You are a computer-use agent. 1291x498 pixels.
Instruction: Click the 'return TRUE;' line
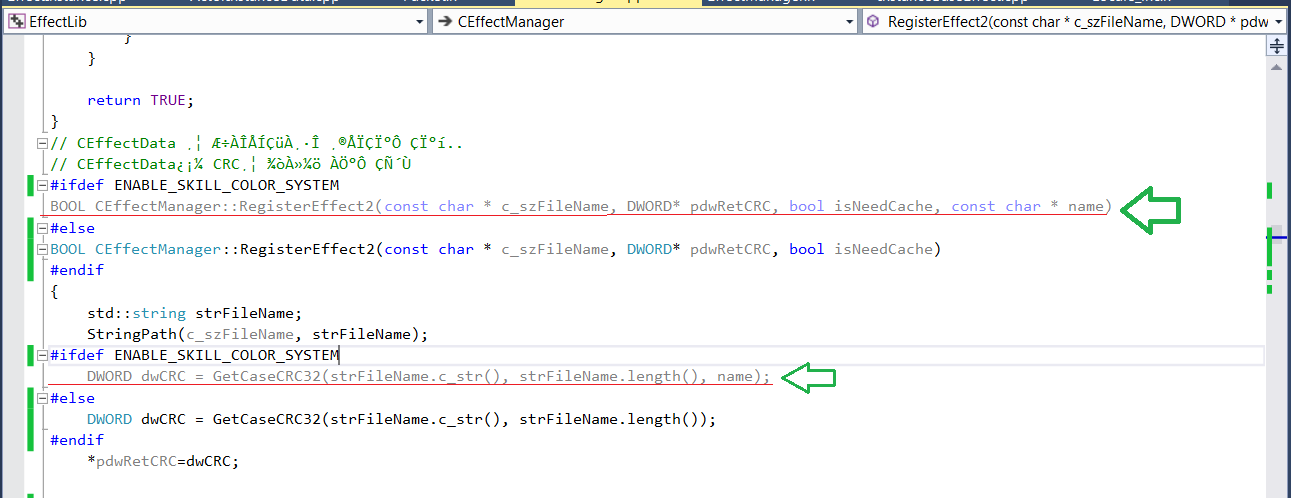tap(140, 101)
